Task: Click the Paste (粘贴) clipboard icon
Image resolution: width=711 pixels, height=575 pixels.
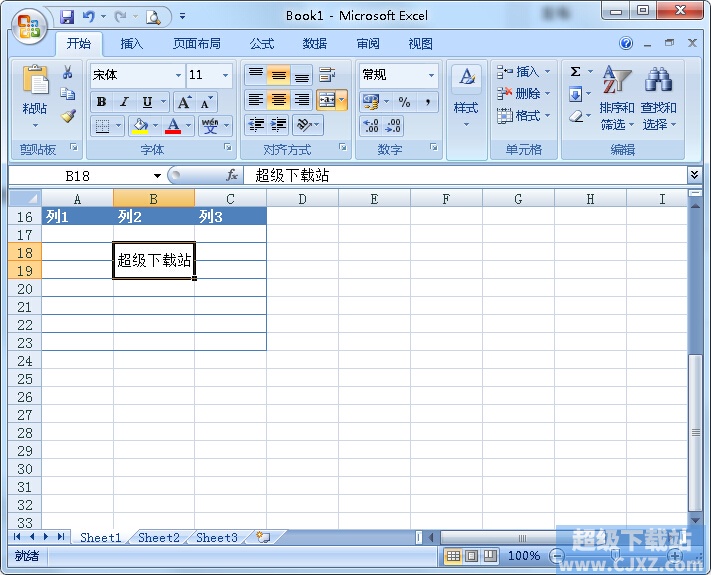Action: 35,80
